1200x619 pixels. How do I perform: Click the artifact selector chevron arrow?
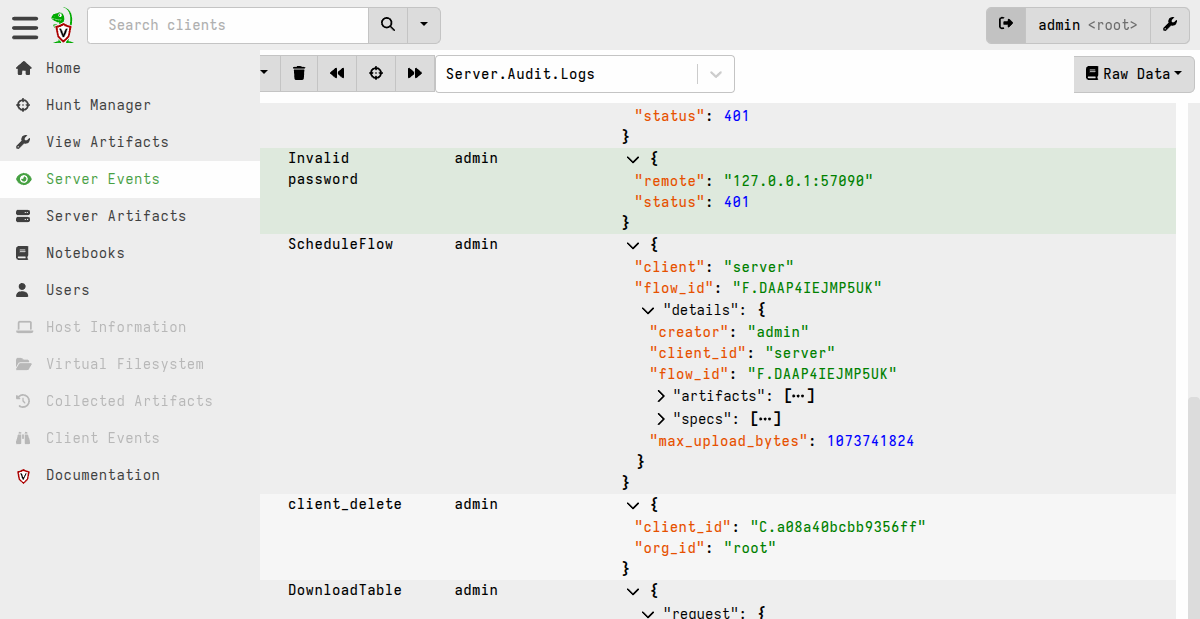[x=716, y=74]
